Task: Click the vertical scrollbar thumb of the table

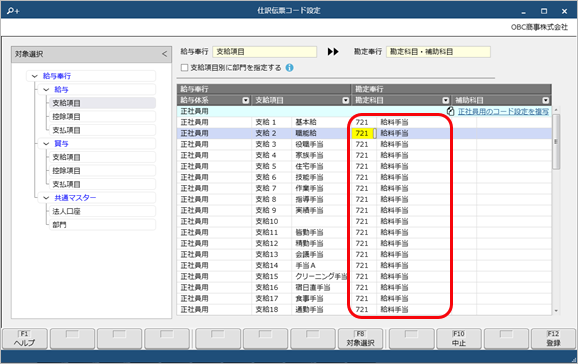Action: pos(556,142)
